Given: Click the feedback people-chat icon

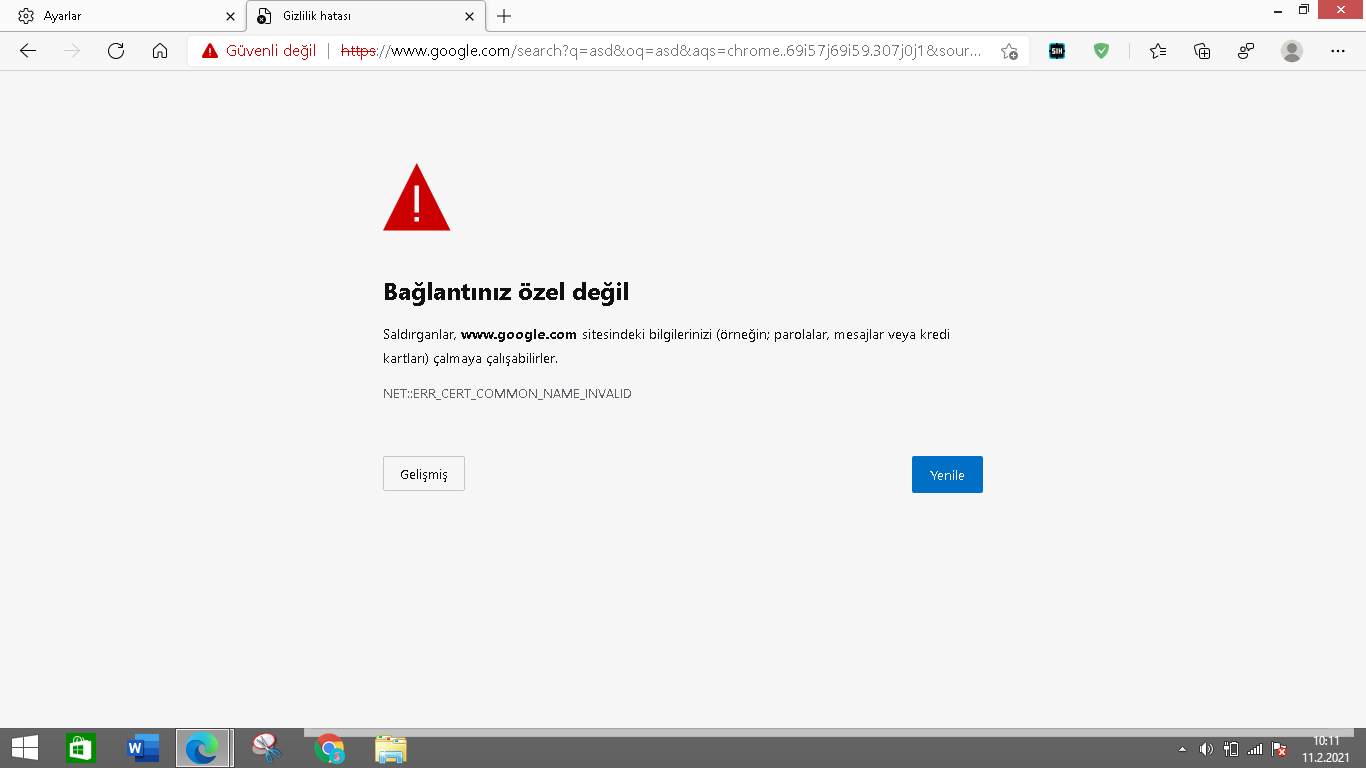Looking at the screenshot, I should [1246, 51].
